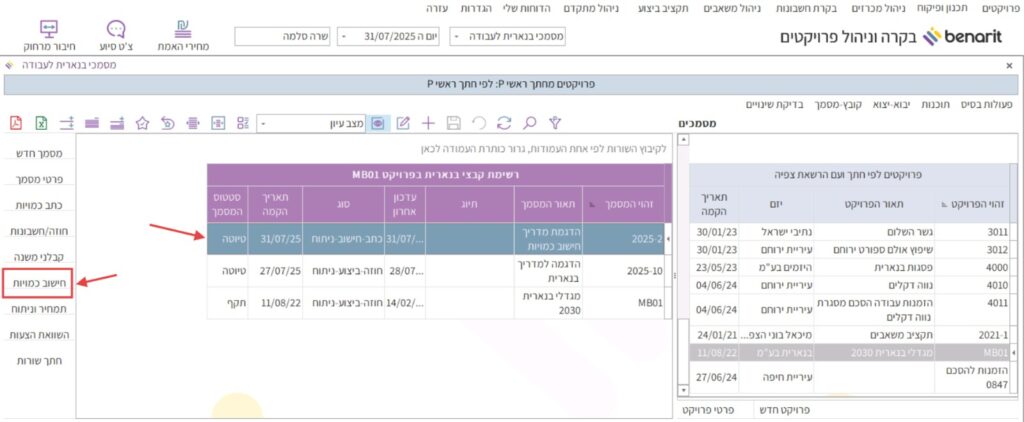The height and width of the screenshot is (422, 1024).
Task: Click the PDF export icon
Action: click(x=15, y=123)
